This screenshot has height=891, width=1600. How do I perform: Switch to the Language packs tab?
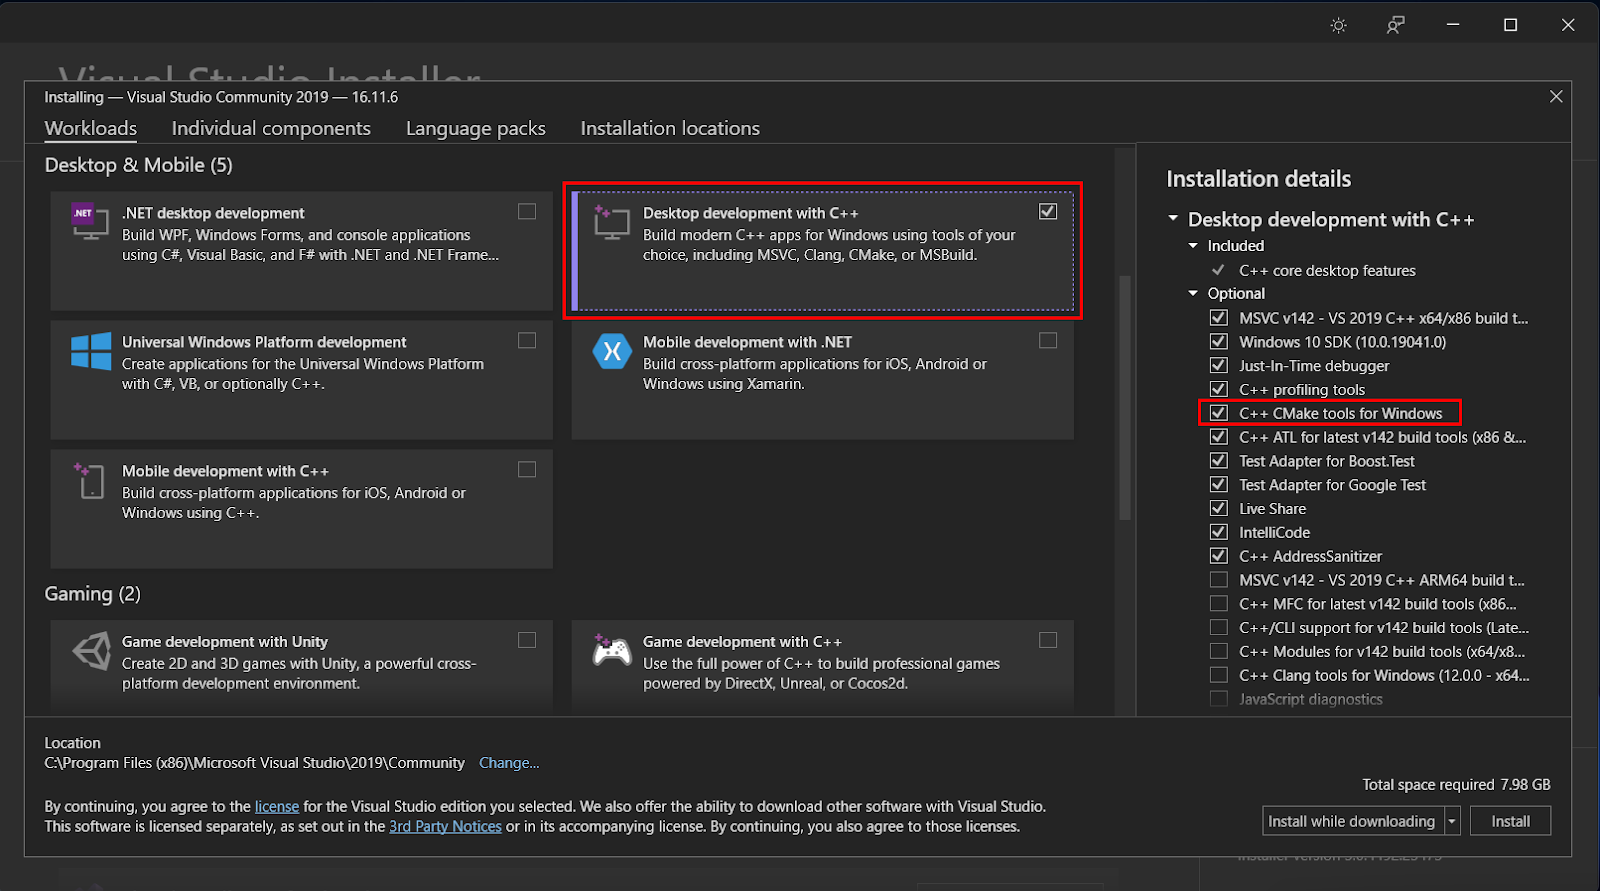476,129
